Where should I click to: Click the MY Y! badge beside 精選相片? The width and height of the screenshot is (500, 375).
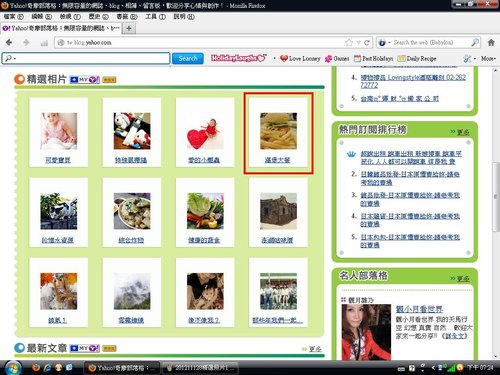85,80
